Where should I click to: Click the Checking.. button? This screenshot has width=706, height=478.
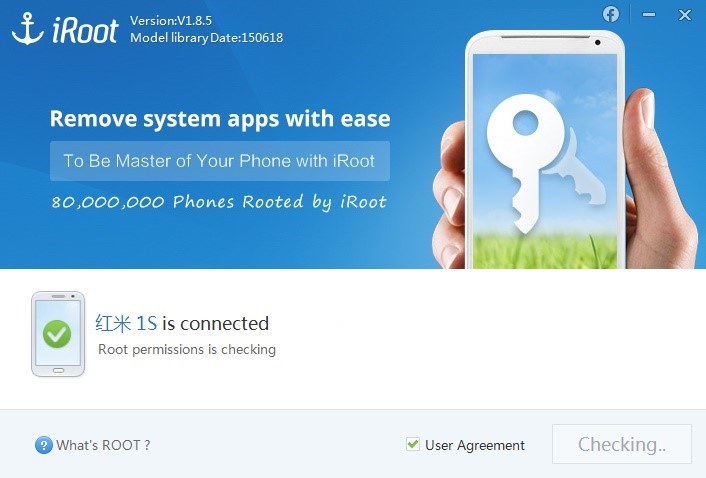[x=622, y=444]
